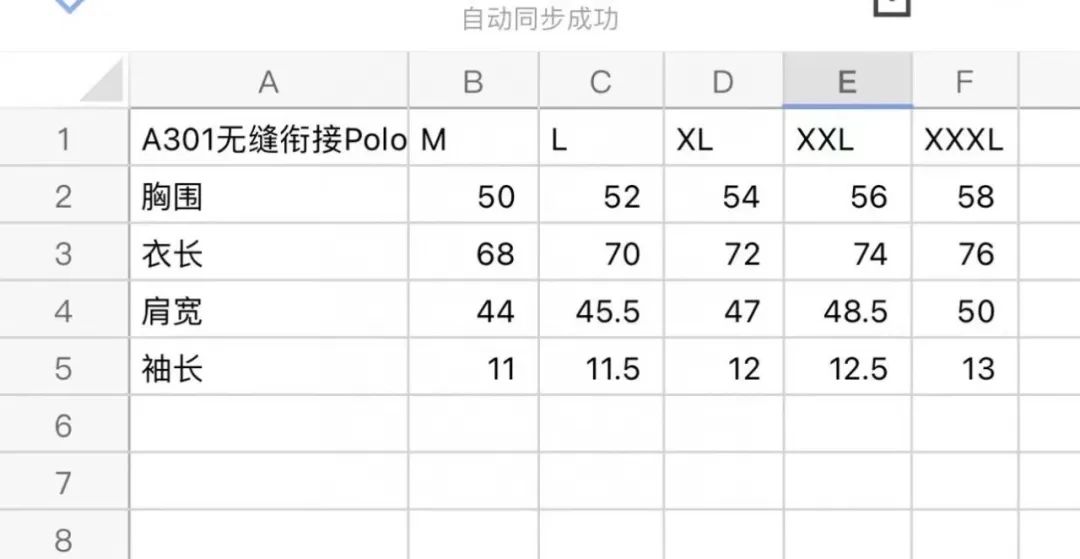
Task: Click the cell containing 76
Action: [964, 254]
